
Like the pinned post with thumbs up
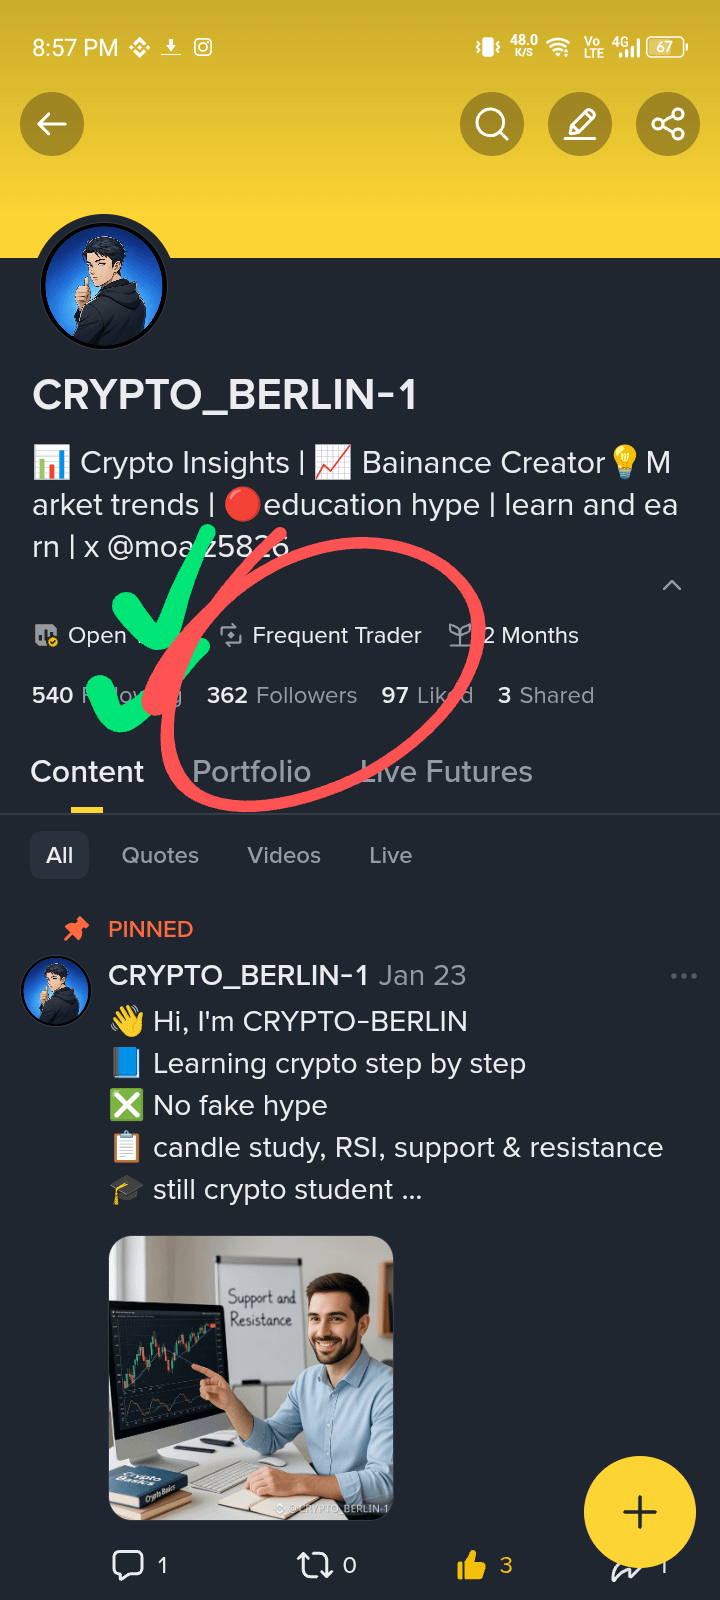[471, 1565]
